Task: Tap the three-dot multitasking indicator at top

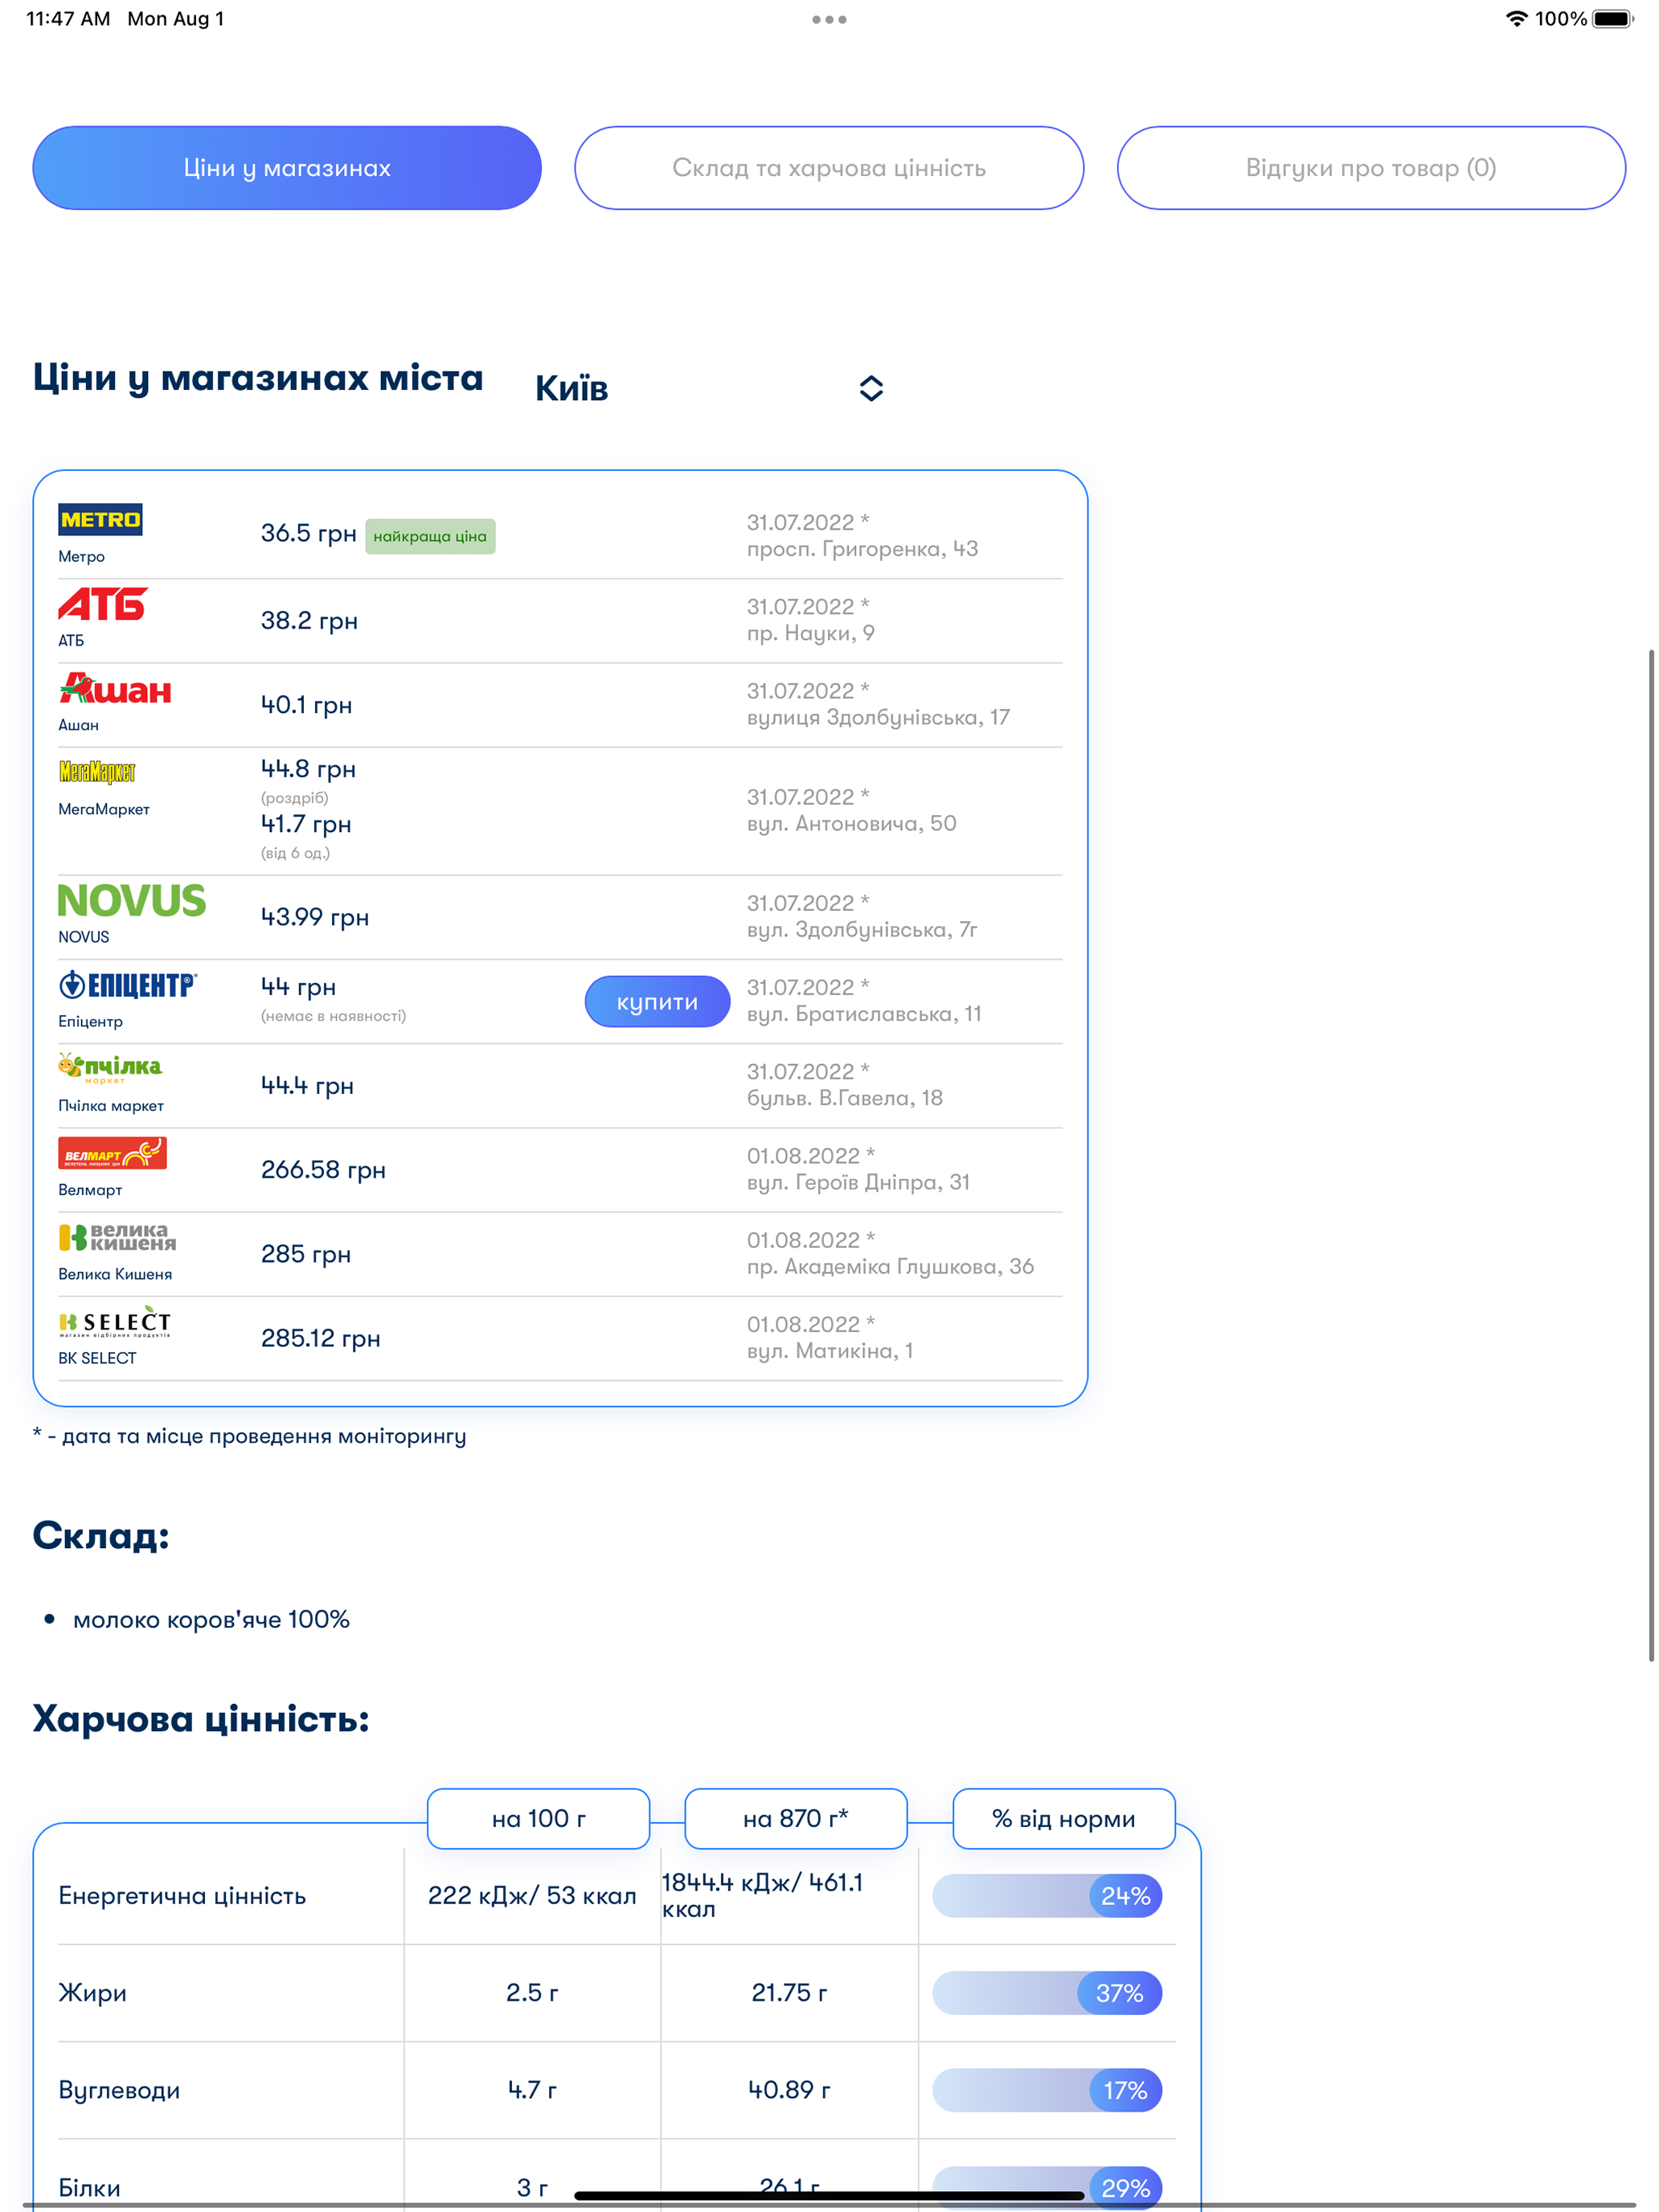Action: coord(829,19)
